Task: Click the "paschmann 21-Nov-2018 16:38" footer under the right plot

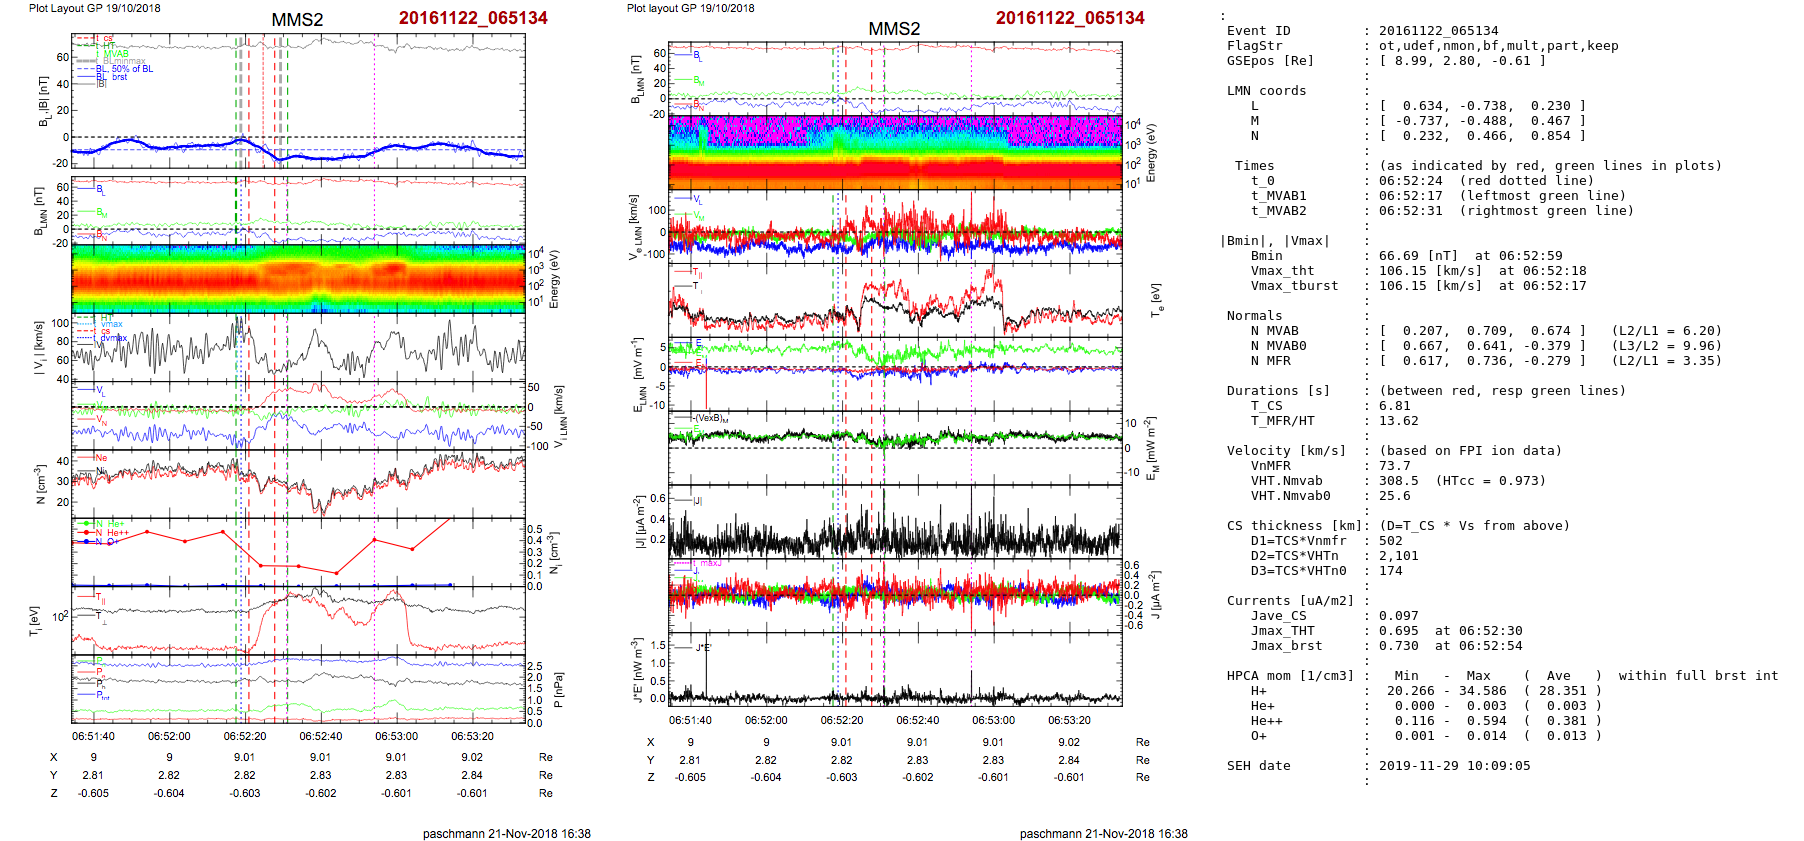Action: point(1103,833)
